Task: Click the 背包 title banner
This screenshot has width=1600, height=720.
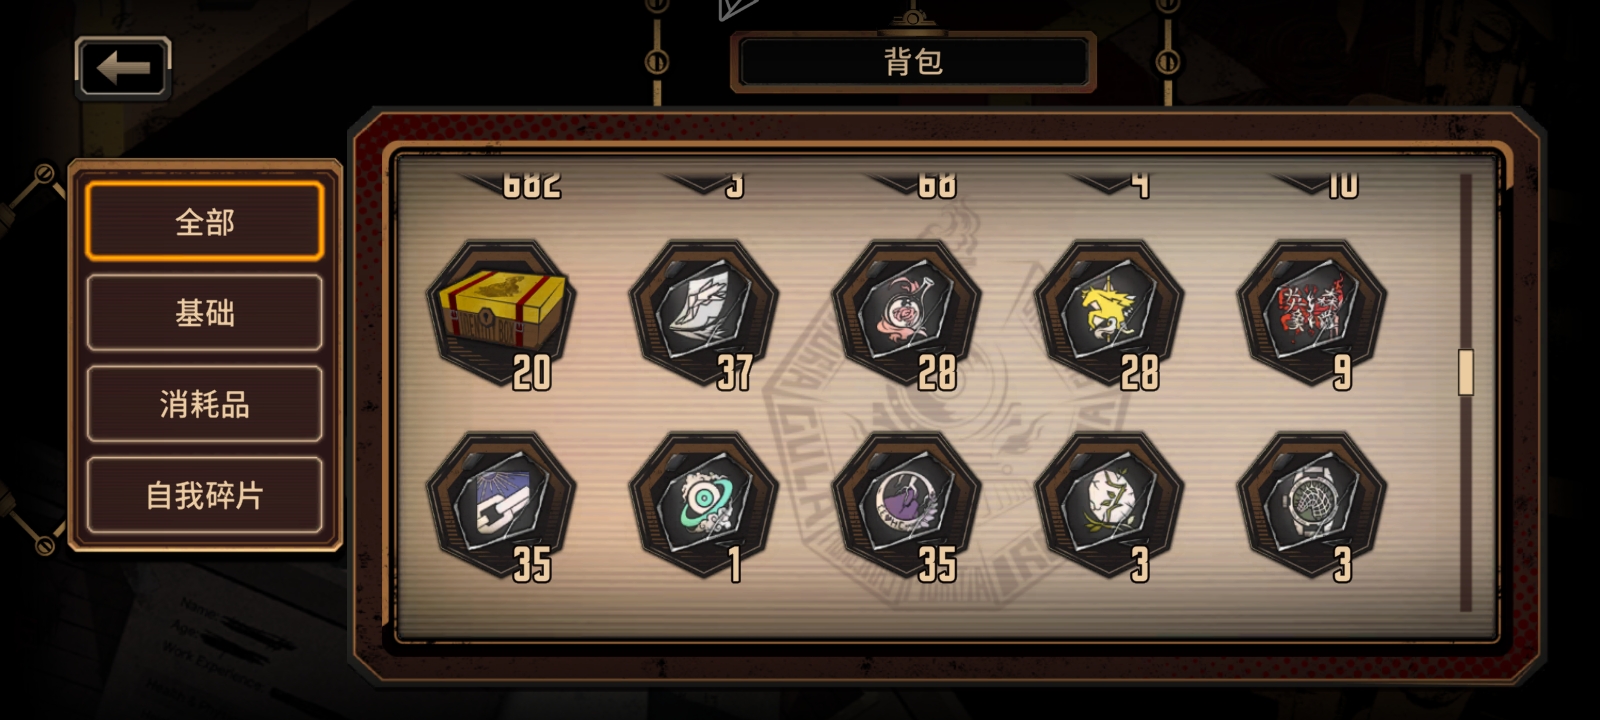Action: [x=913, y=62]
